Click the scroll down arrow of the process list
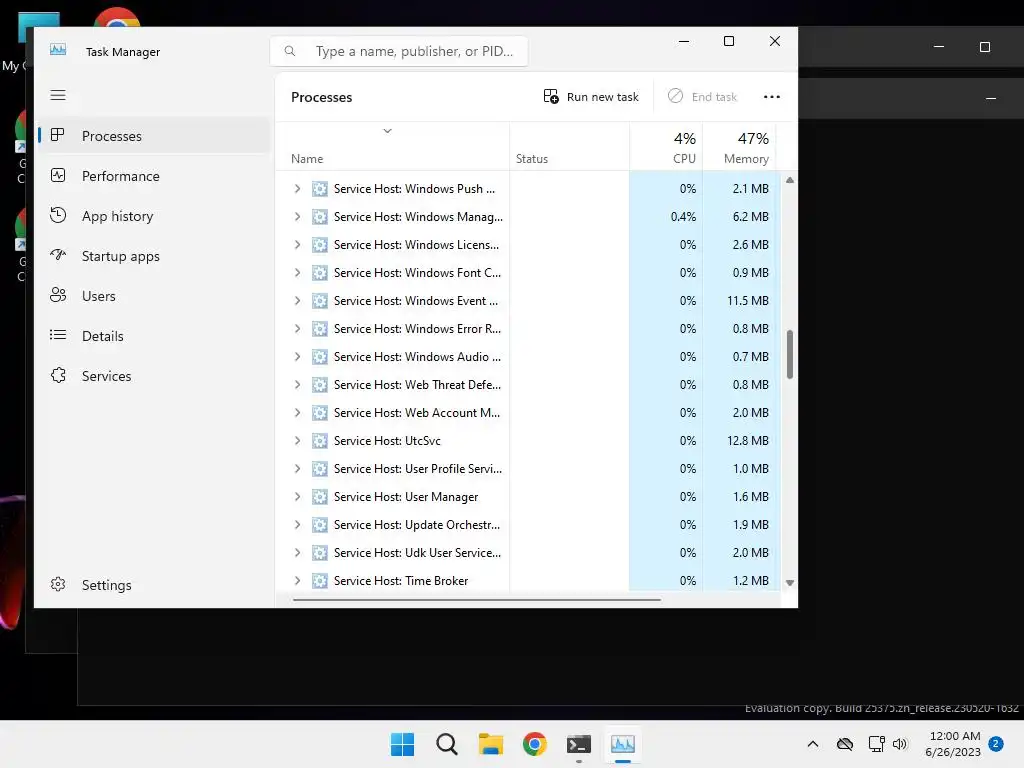Viewport: 1024px width, 768px height. click(x=790, y=583)
